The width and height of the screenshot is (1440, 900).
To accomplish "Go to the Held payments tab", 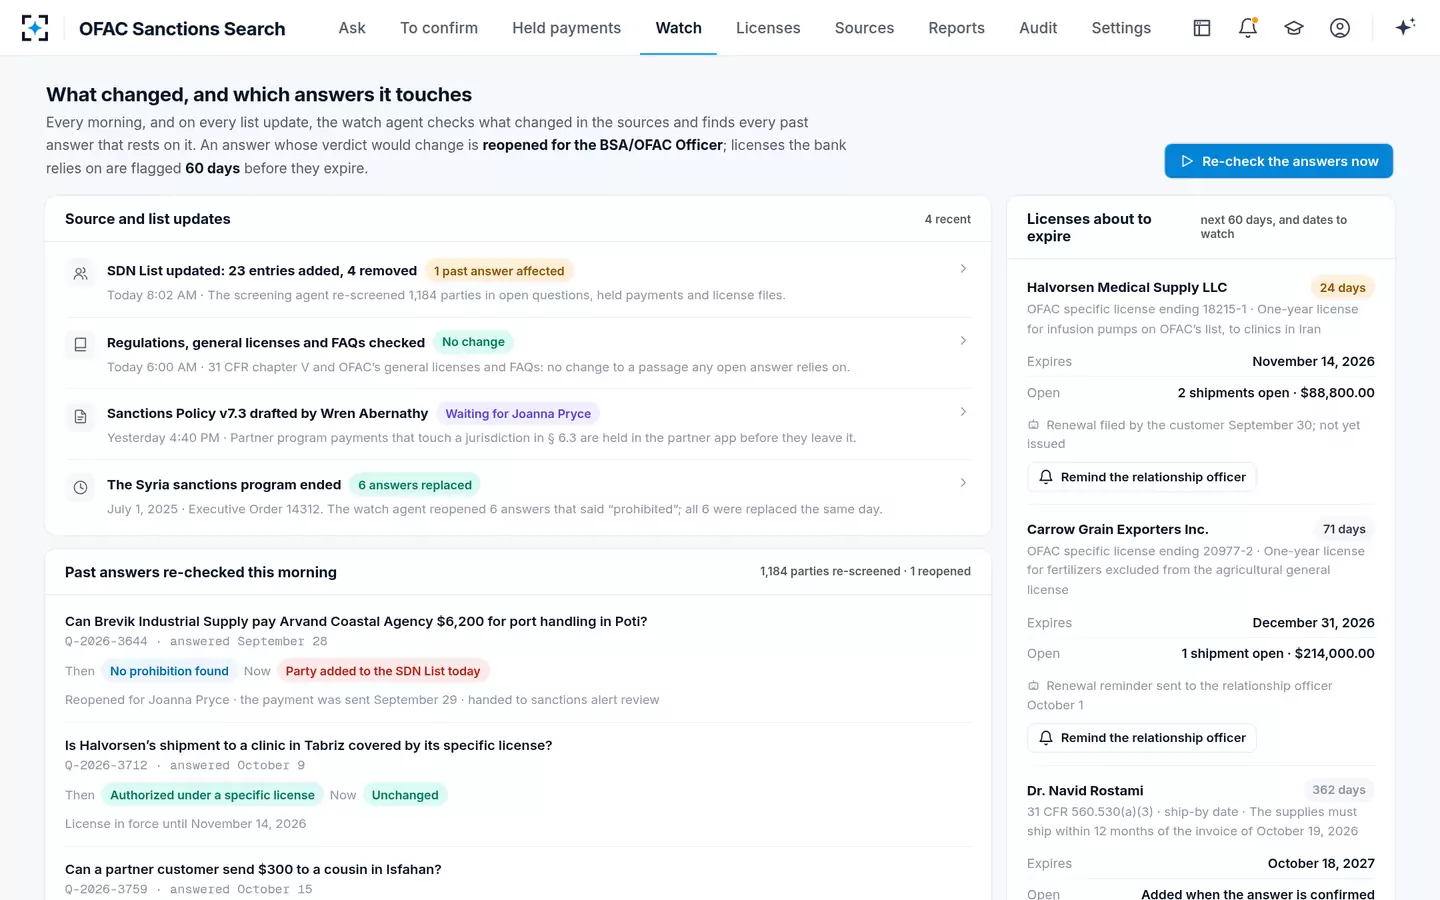I will (567, 28).
